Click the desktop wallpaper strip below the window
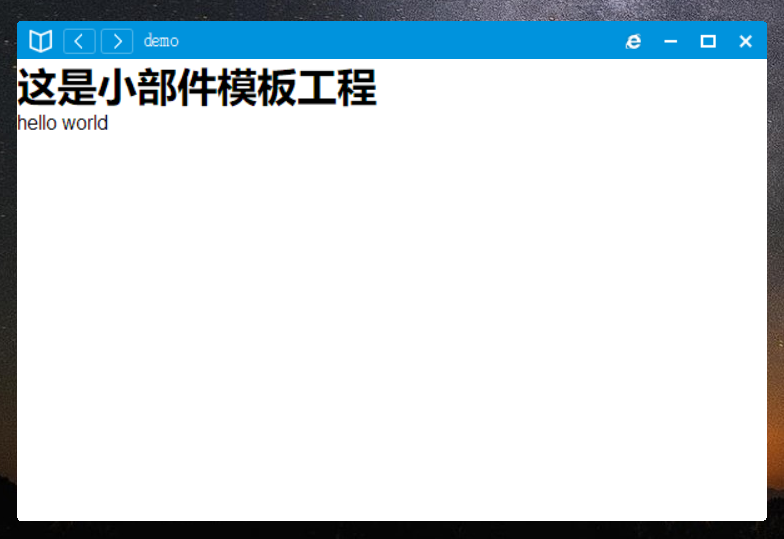 pos(400,531)
